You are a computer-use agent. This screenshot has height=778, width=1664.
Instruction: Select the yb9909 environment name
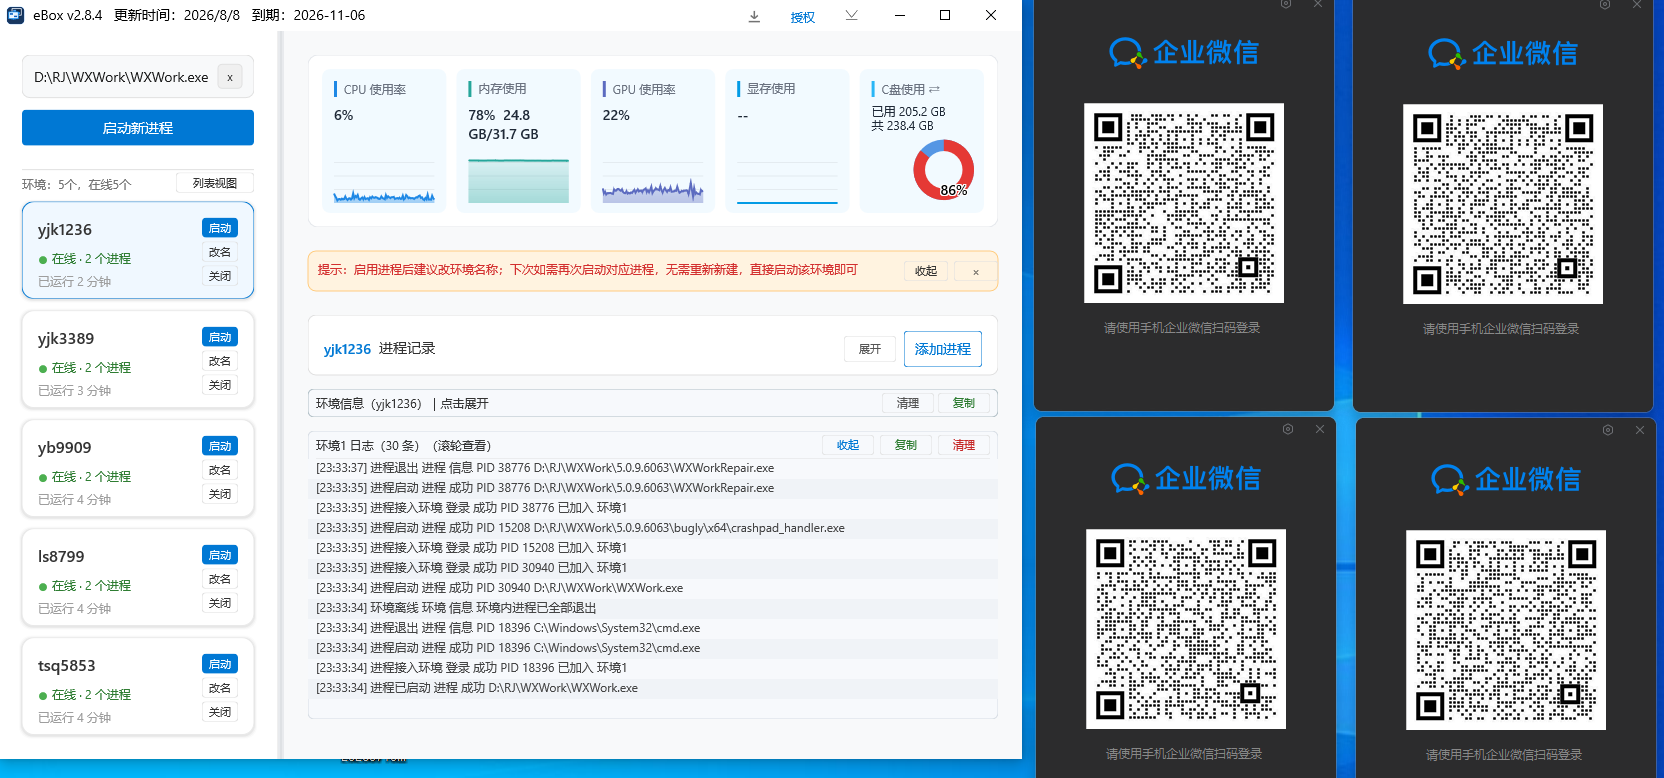click(x=64, y=448)
